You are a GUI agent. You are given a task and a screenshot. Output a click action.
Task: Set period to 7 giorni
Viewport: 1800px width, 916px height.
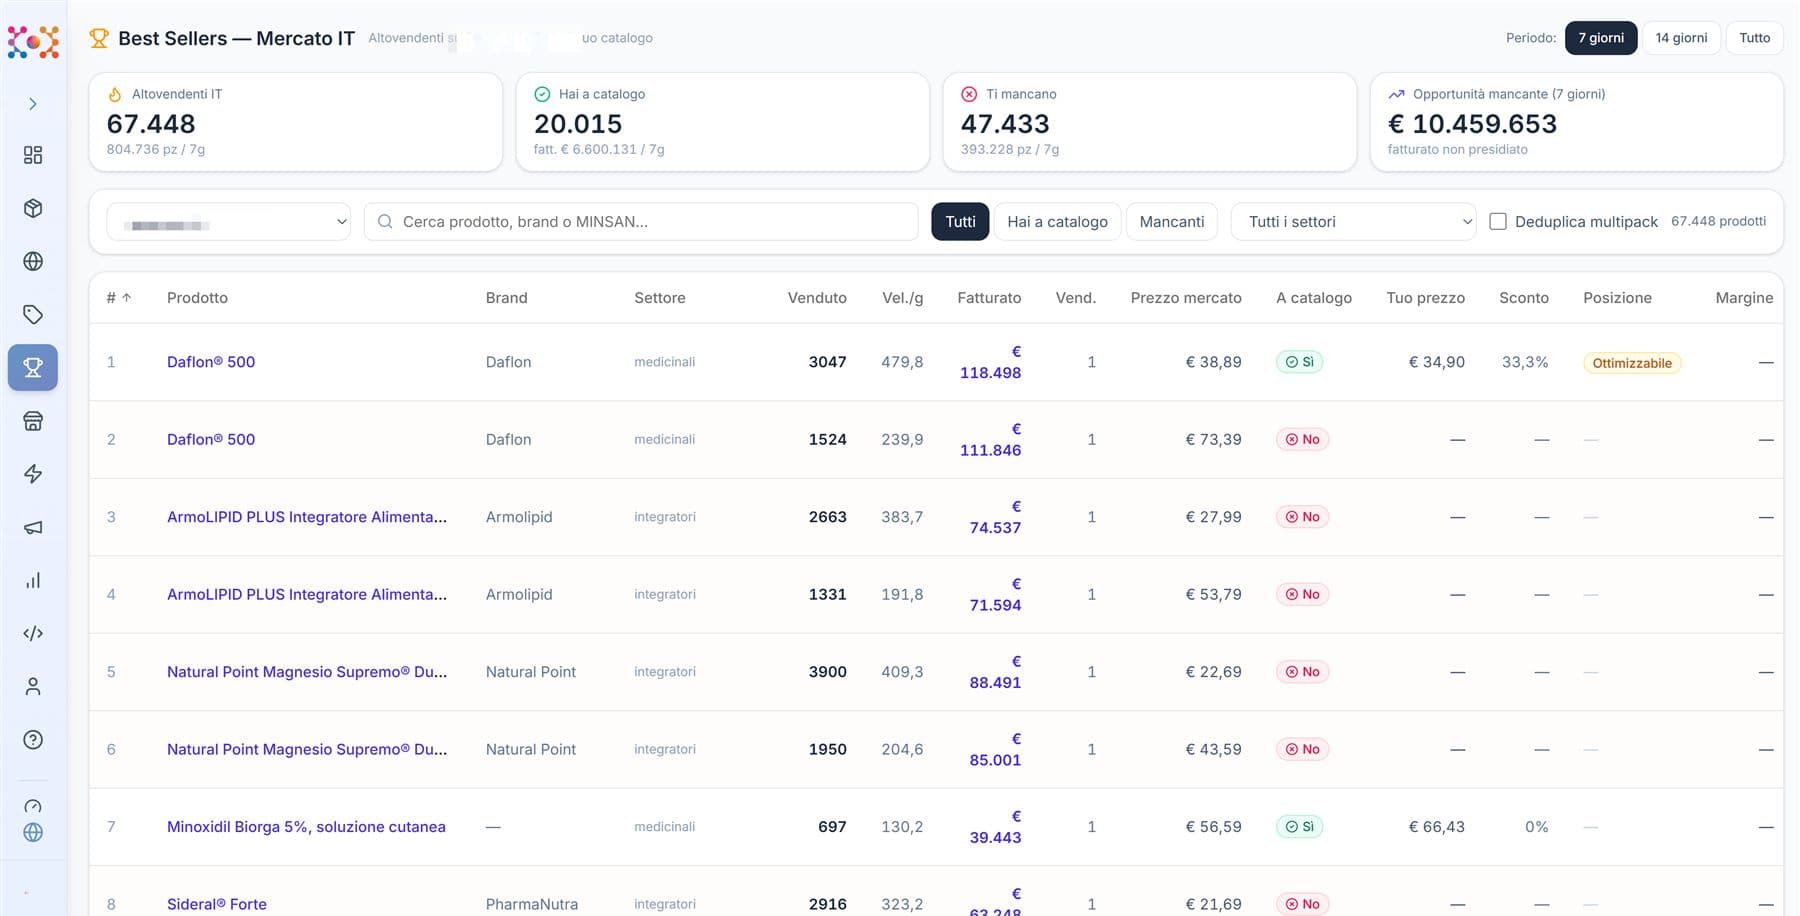(1601, 38)
